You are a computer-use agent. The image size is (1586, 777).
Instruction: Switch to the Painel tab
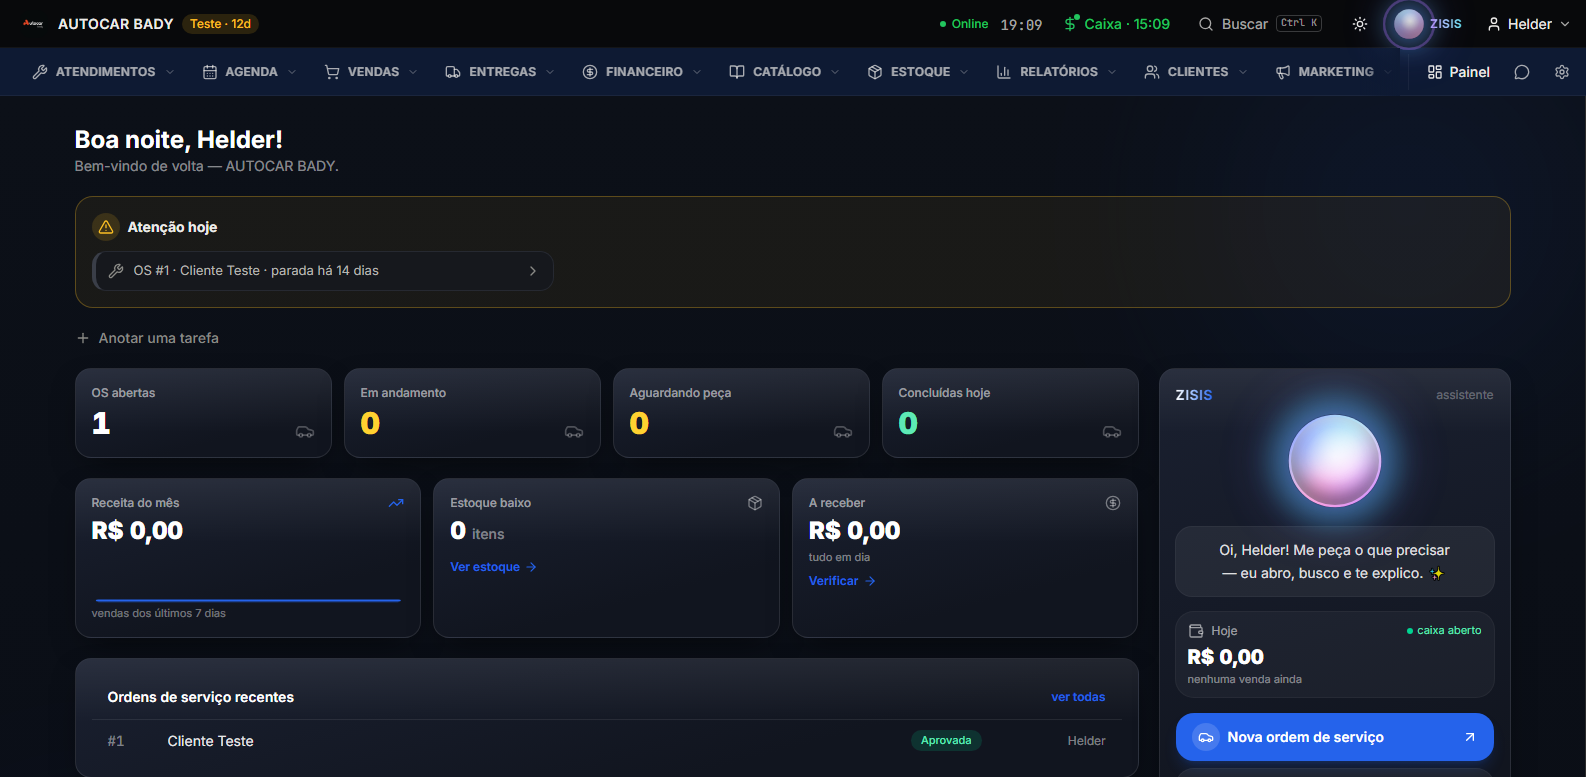(1459, 72)
